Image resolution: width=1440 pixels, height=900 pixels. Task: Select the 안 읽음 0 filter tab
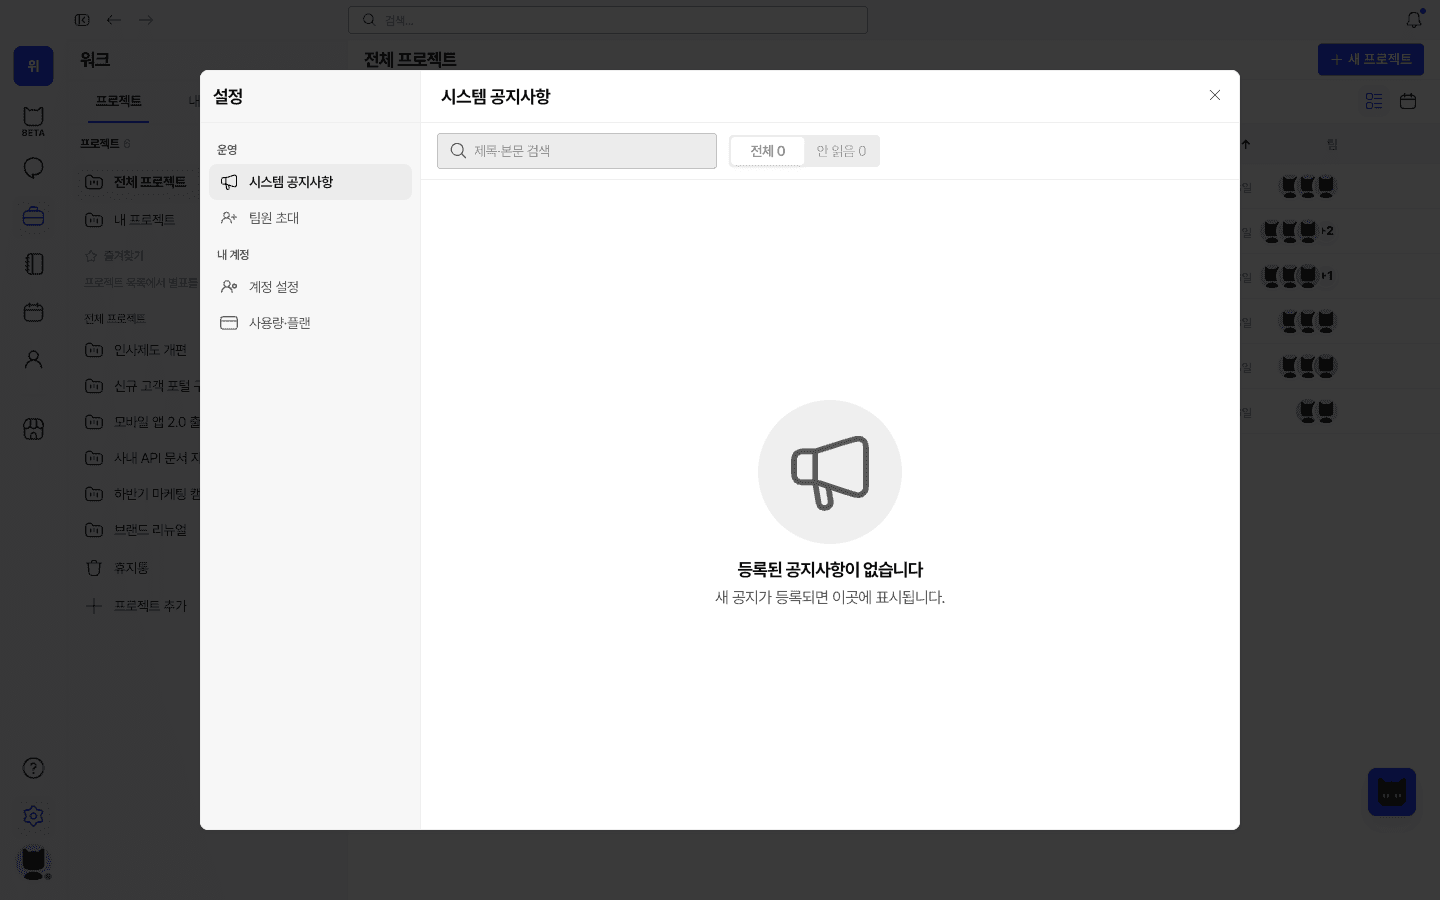point(841,151)
